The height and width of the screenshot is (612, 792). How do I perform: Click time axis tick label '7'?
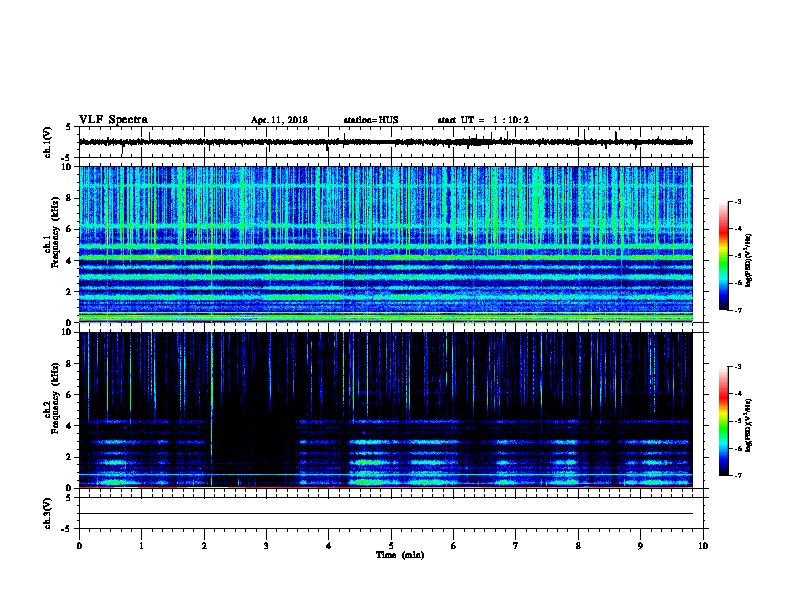[516, 546]
